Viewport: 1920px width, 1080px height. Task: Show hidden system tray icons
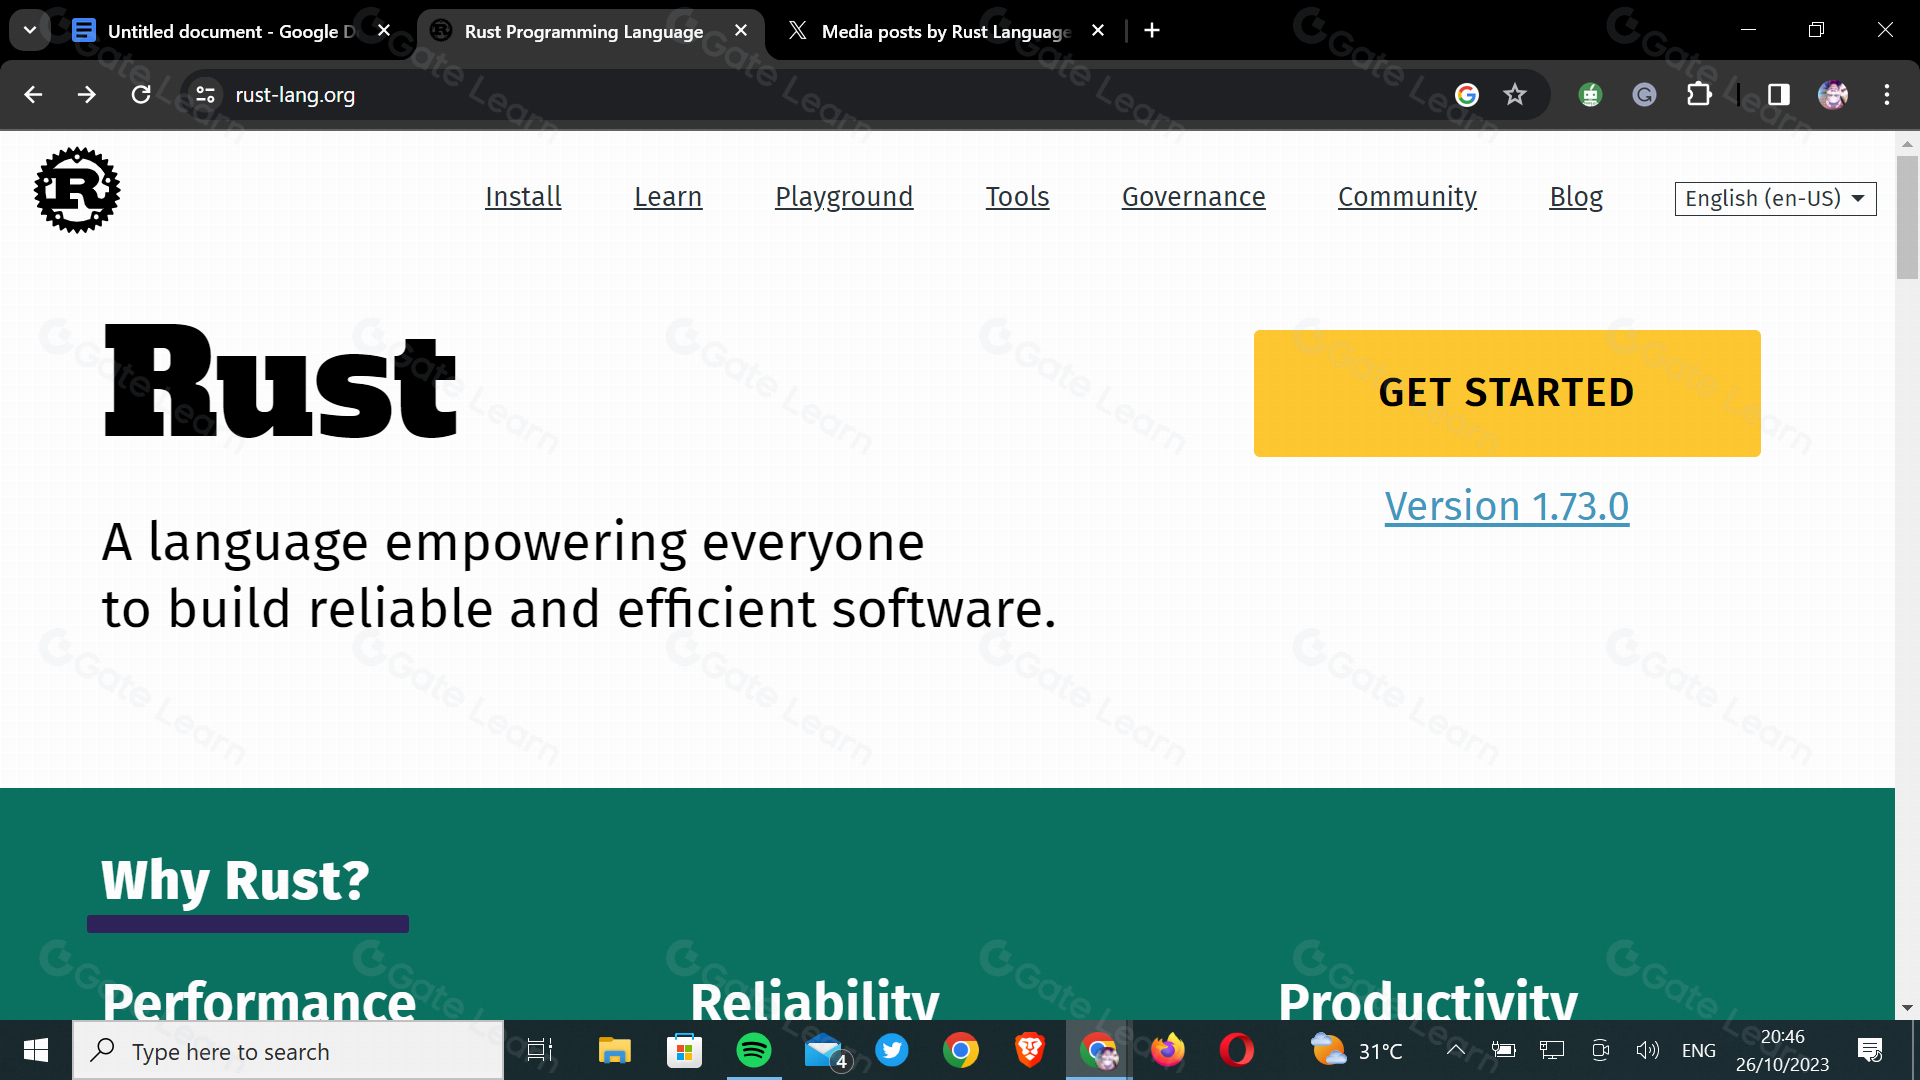(1456, 1050)
